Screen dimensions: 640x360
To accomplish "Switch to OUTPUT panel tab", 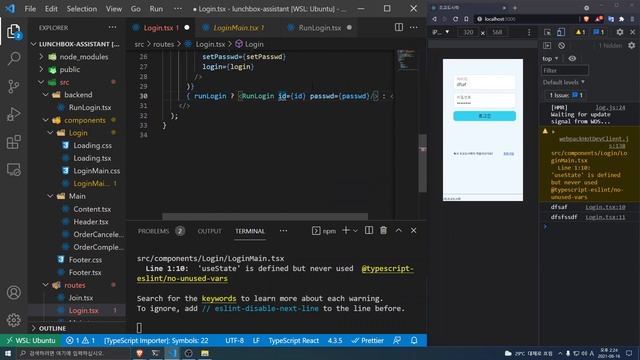I will click(209, 231).
